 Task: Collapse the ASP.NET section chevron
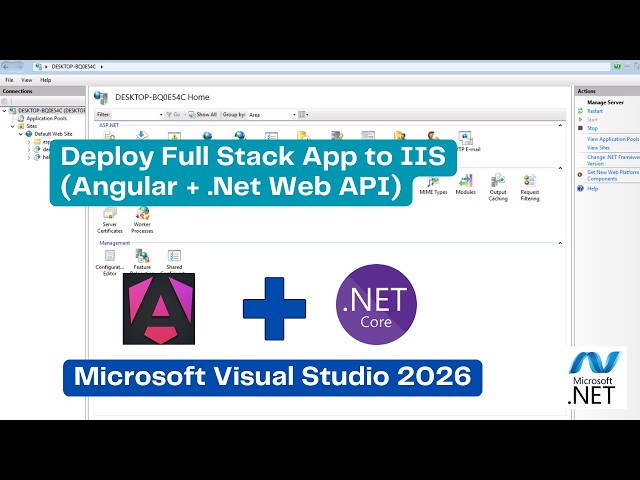point(560,125)
